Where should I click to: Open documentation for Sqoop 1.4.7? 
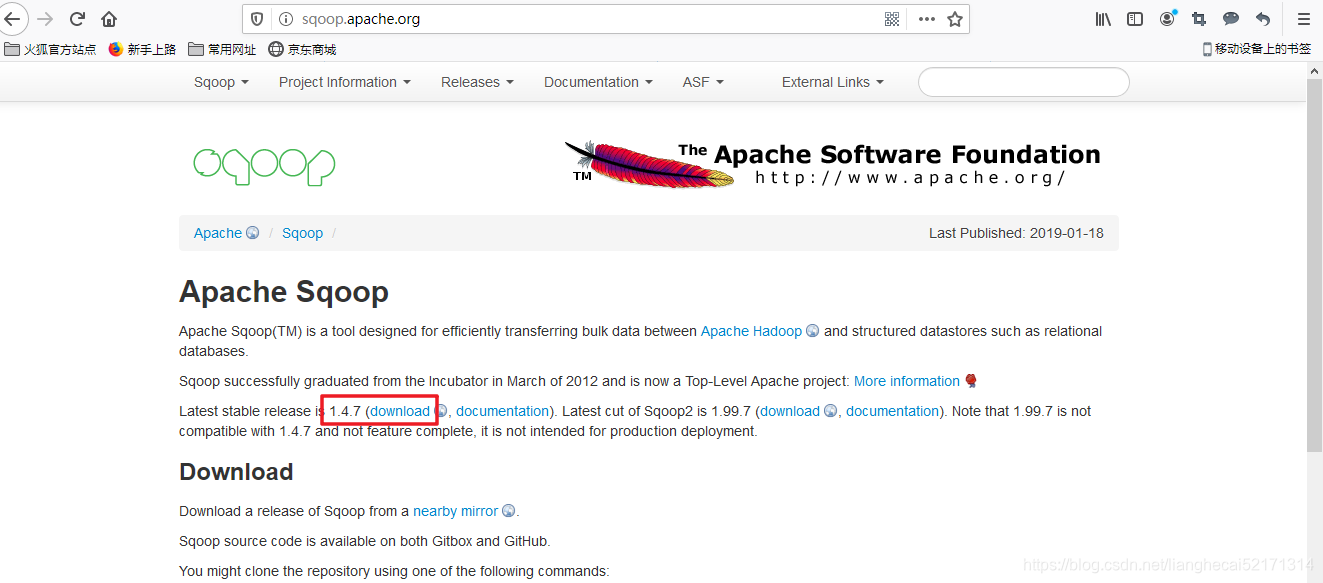coord(502,411)
